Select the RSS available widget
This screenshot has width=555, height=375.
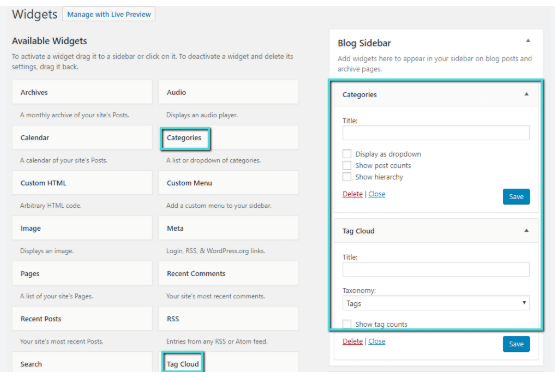point(228,319)
